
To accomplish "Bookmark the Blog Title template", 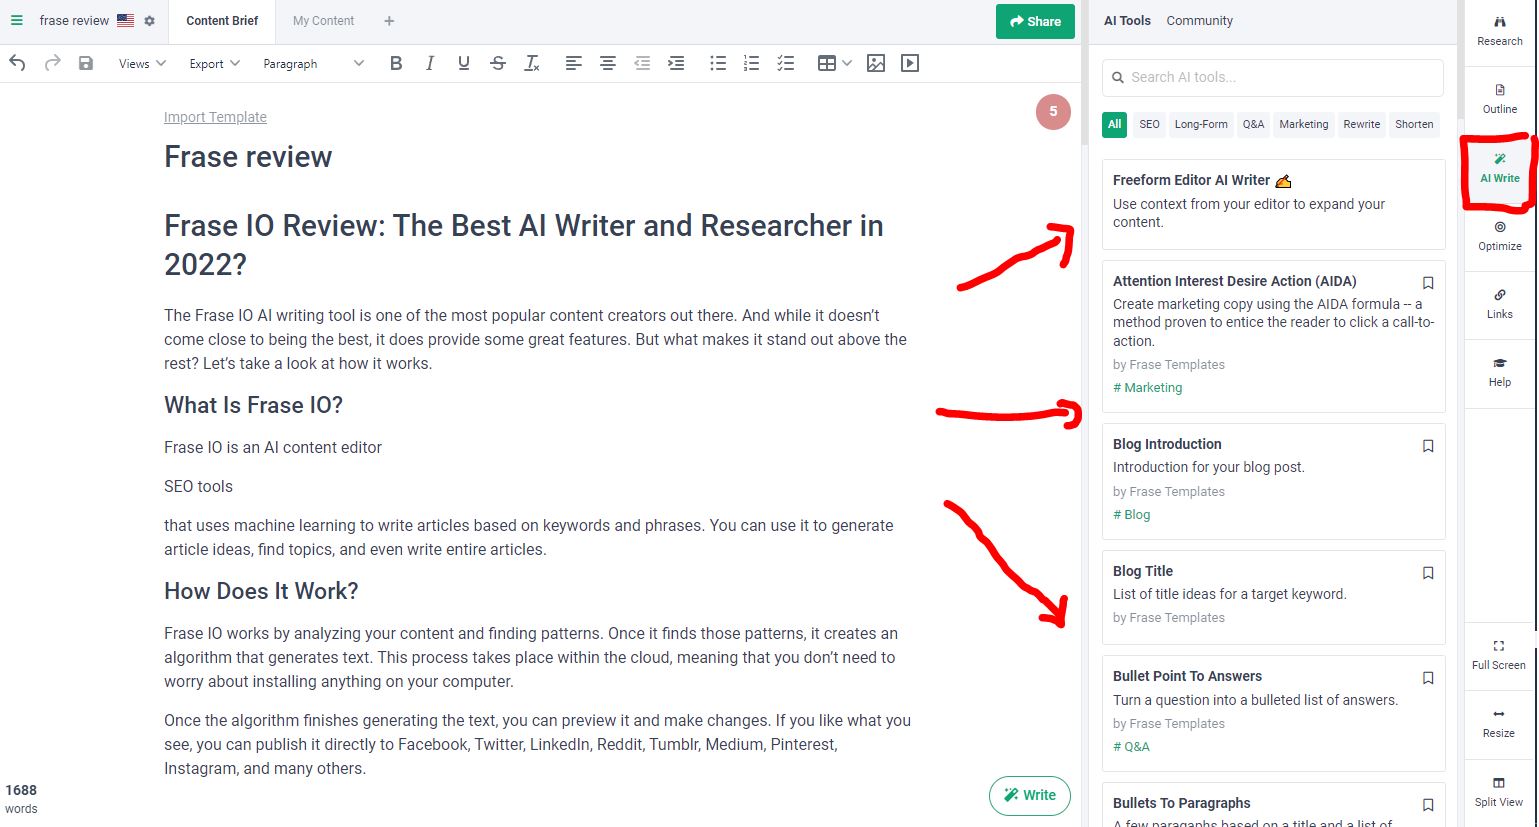I will [x=1428, y=573].
